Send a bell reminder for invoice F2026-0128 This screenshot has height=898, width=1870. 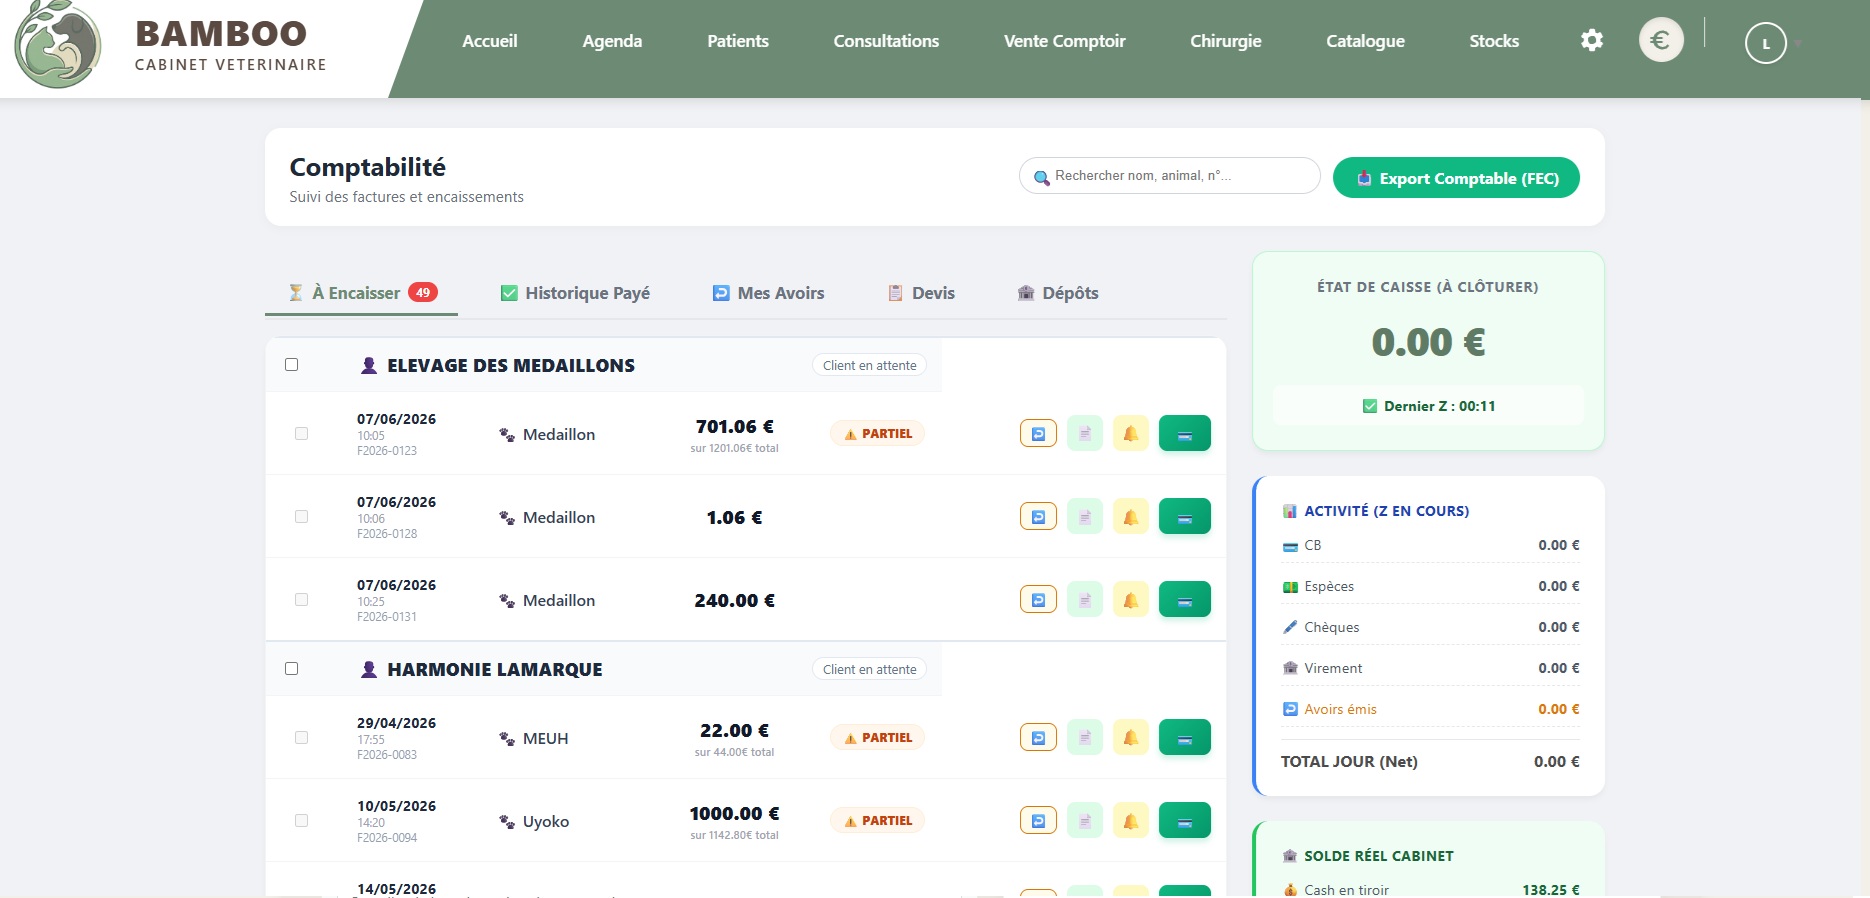1131,516
